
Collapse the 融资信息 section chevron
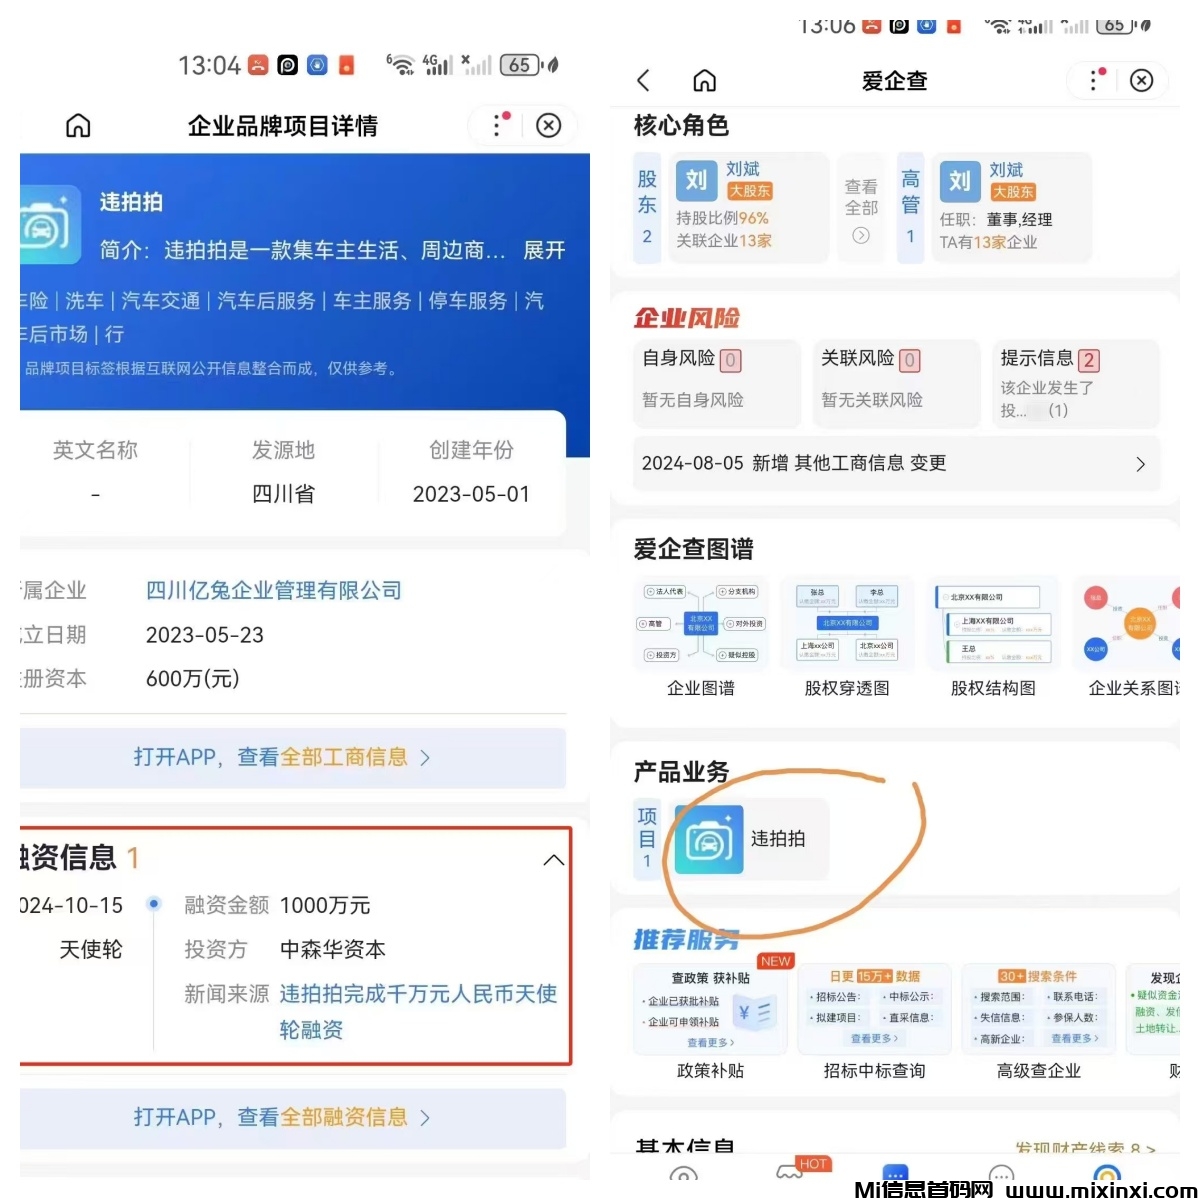click(553, 860)
